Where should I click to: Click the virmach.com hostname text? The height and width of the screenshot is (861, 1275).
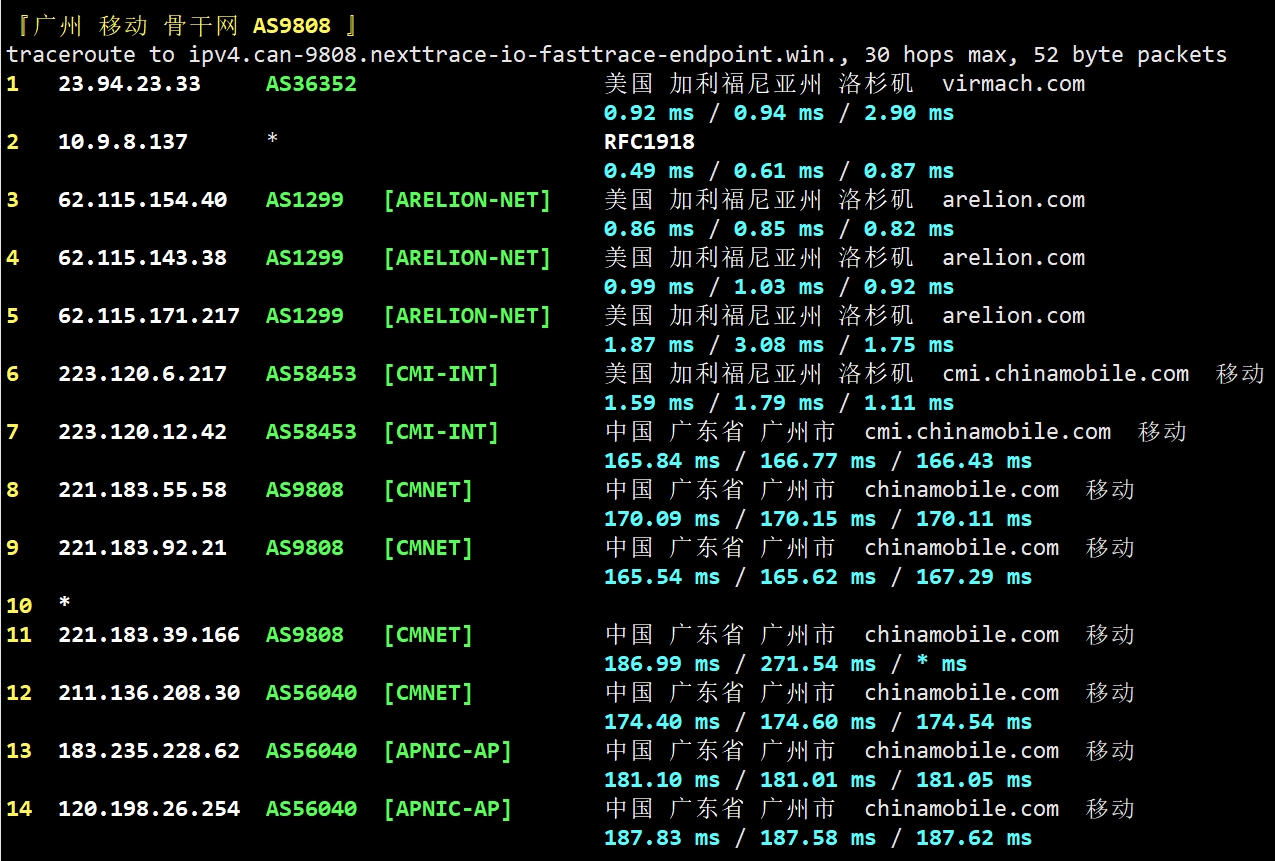[x=1013, y=84]
